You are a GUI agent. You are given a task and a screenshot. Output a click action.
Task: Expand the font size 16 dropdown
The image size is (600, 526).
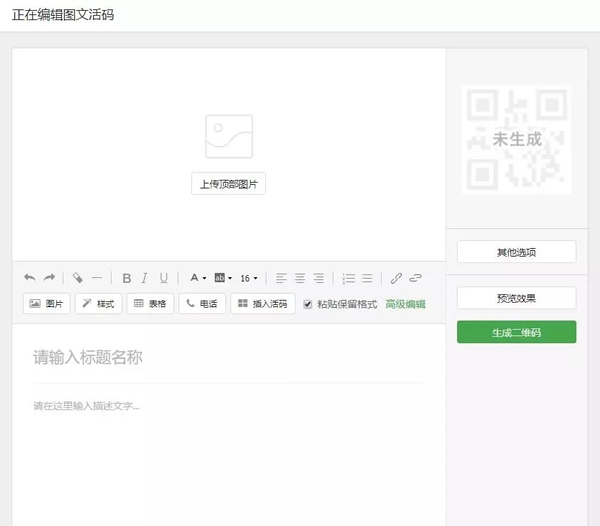point(249,278)
